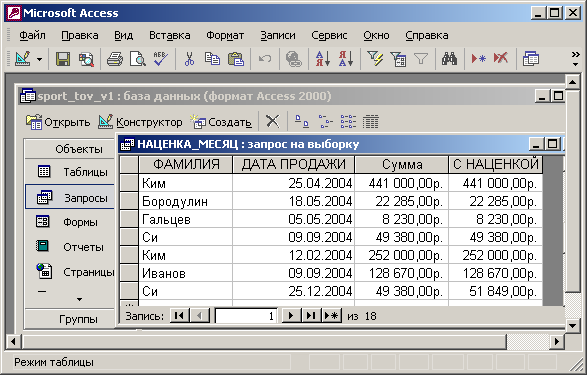Select Формы in the objects pane
587x375 pixels.
(70, 222)
